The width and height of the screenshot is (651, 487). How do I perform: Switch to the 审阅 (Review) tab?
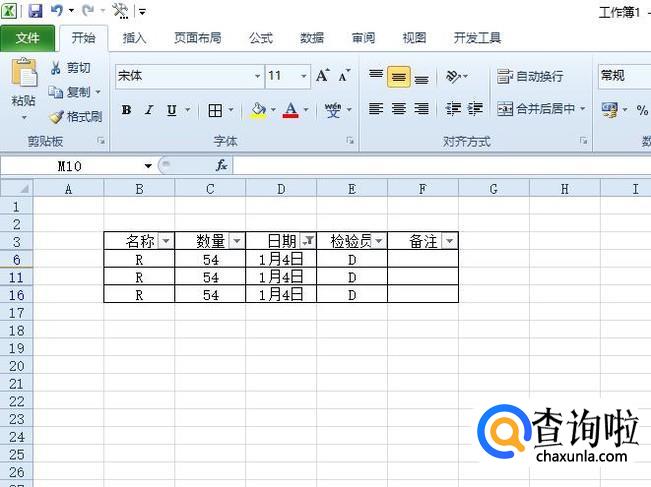click(363, 38)
